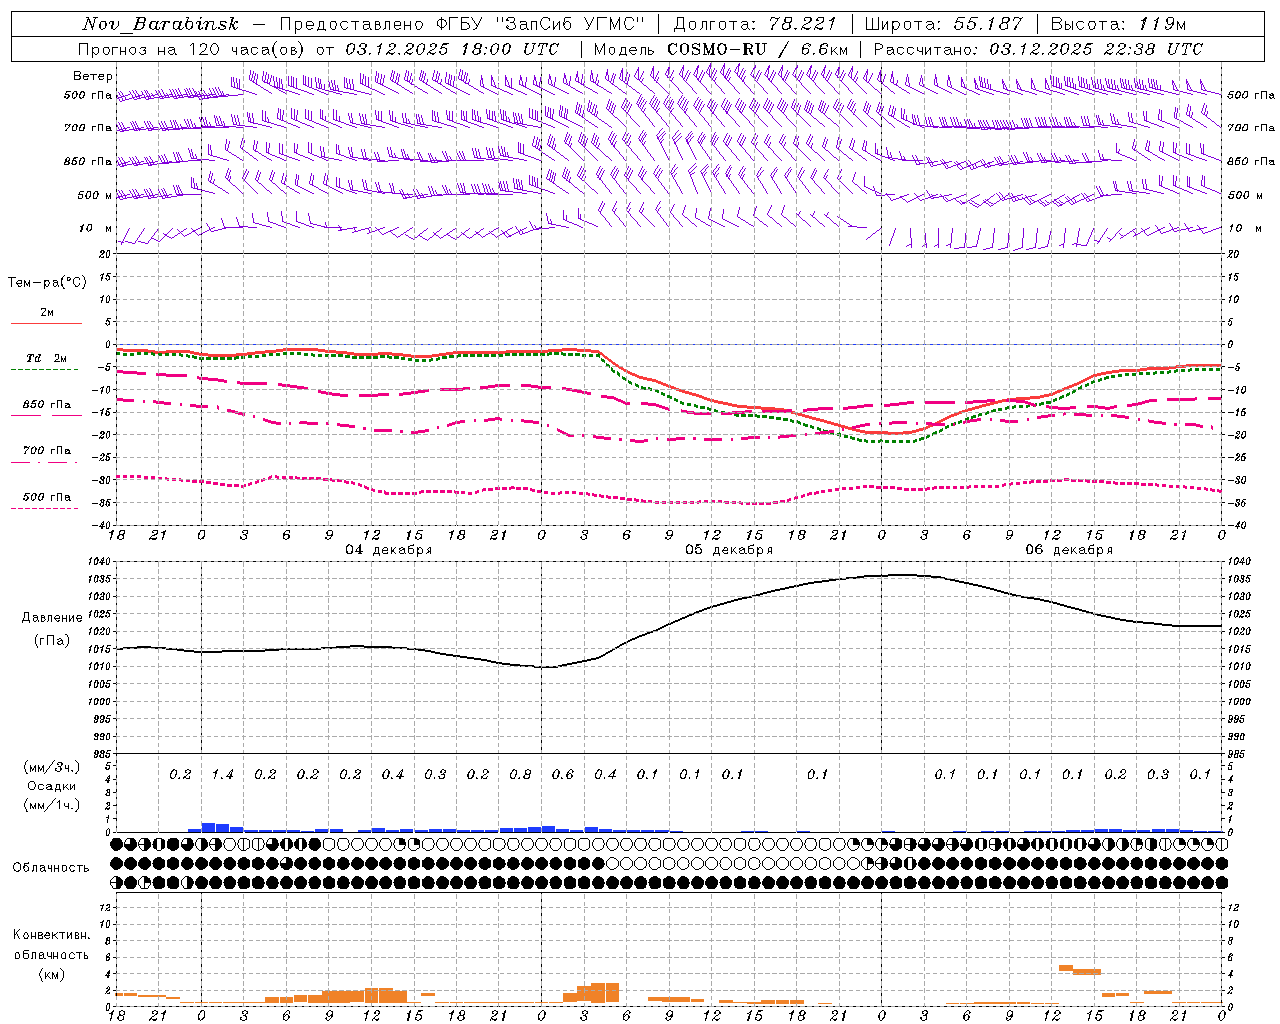
Task: Click the 0.8 precipitation value
Action: coord(520,775)
